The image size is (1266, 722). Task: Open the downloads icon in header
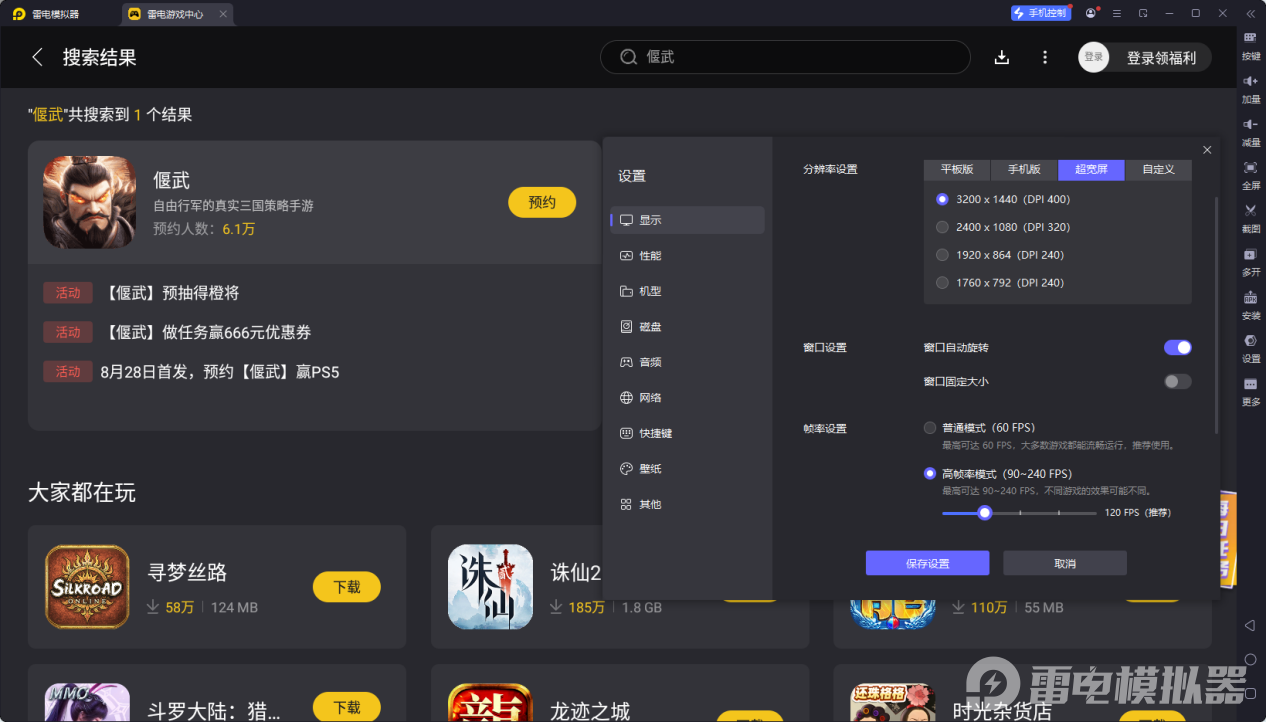coord(1002,57)
